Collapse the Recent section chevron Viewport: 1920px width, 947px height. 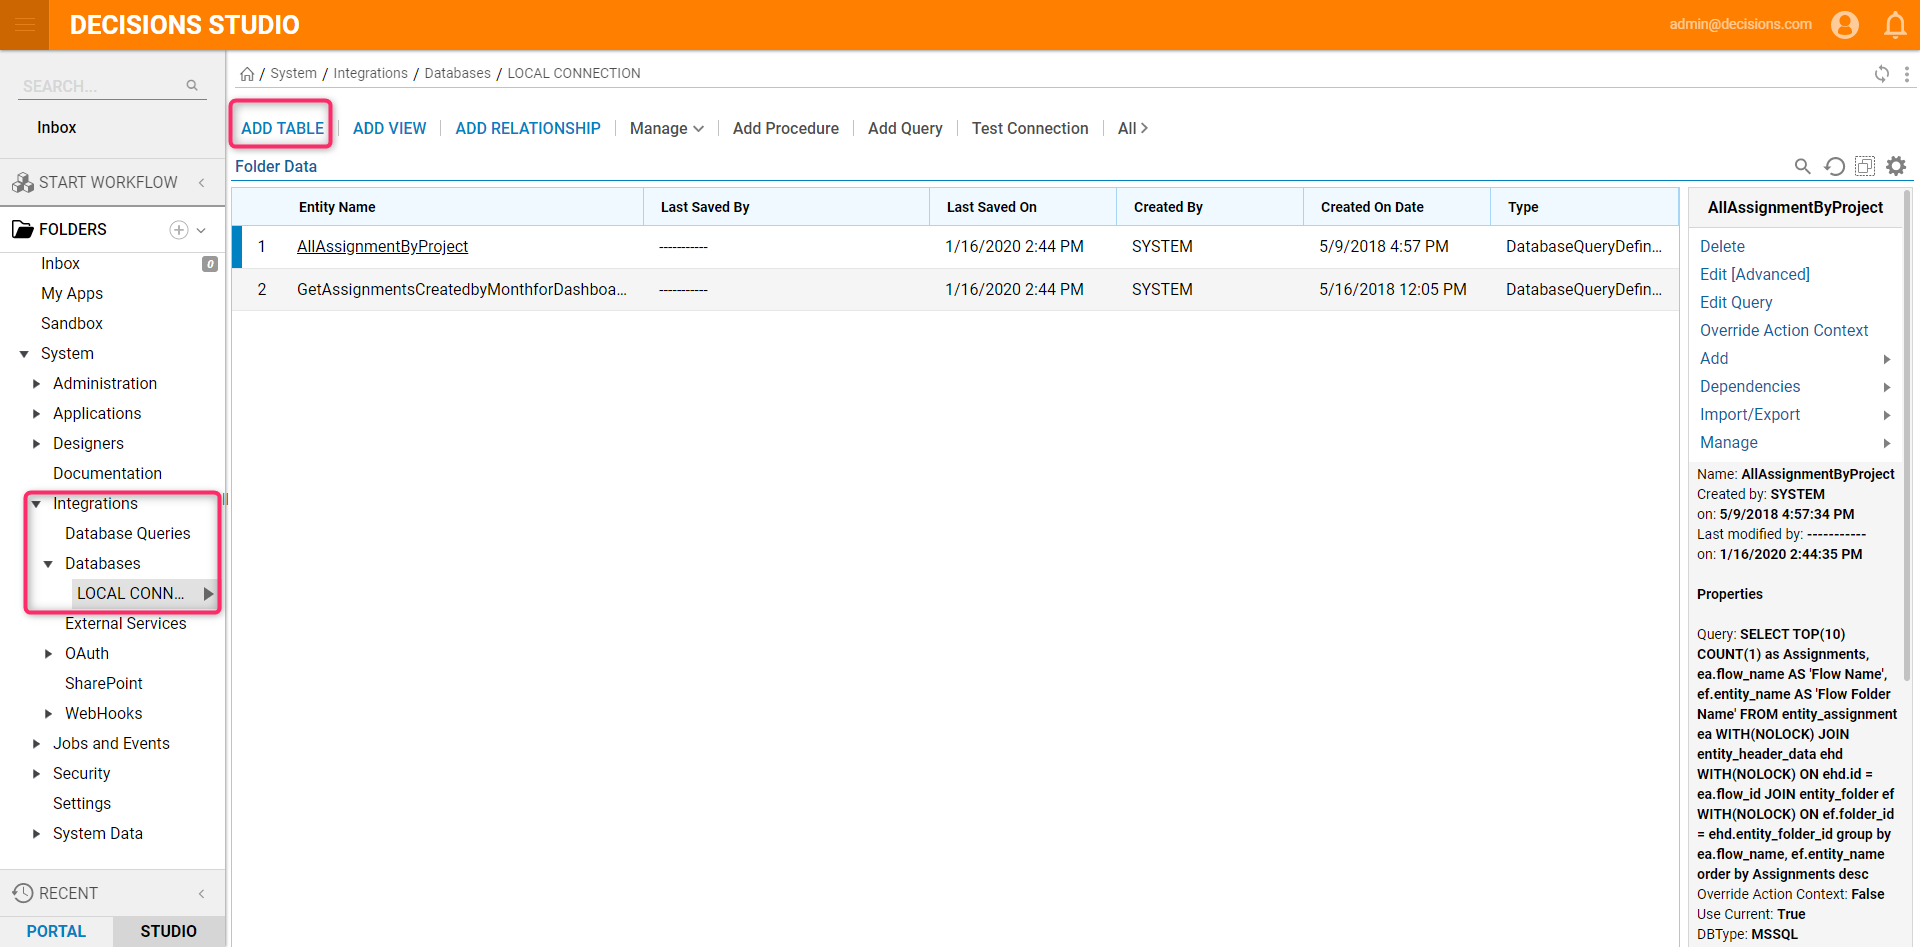click(202, 893)
